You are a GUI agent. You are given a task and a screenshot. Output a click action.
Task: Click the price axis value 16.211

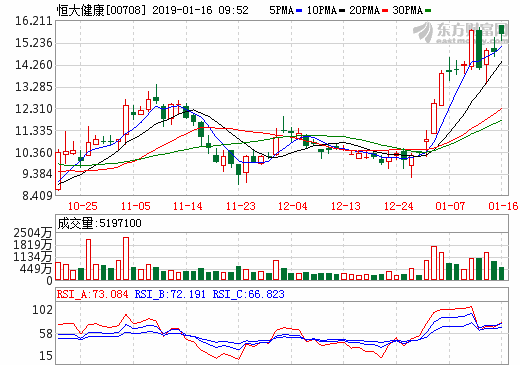[34, 21]
